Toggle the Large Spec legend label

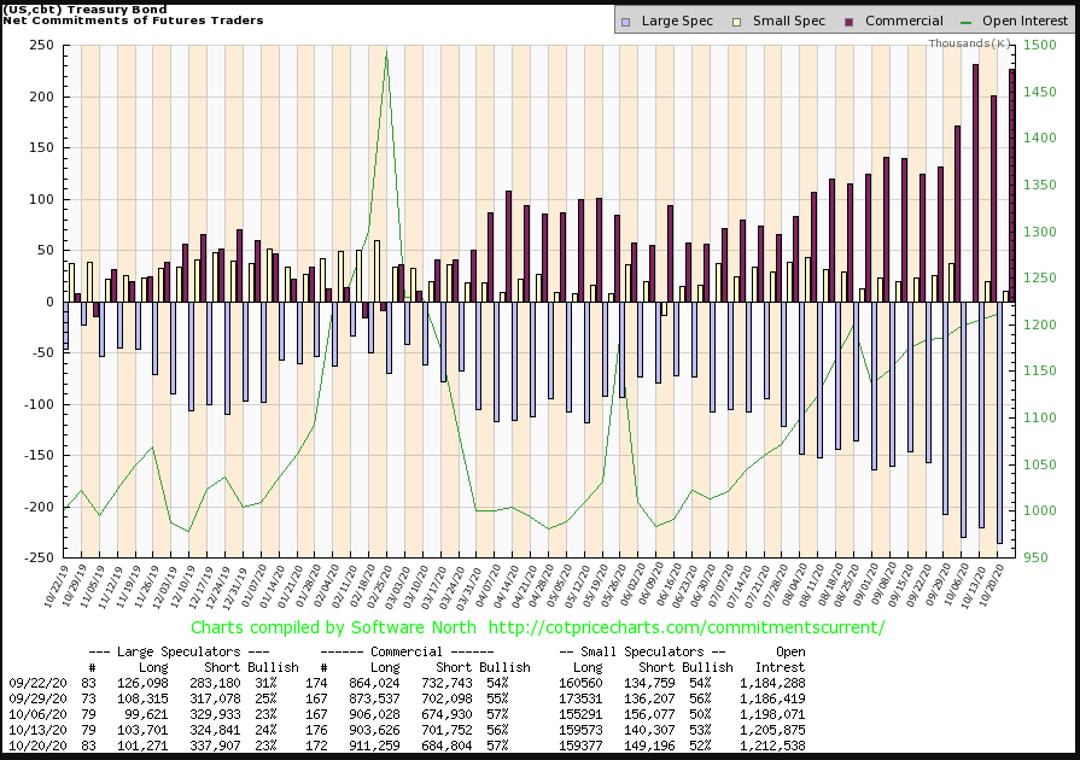pyautogui.click(x=677, y=21)
